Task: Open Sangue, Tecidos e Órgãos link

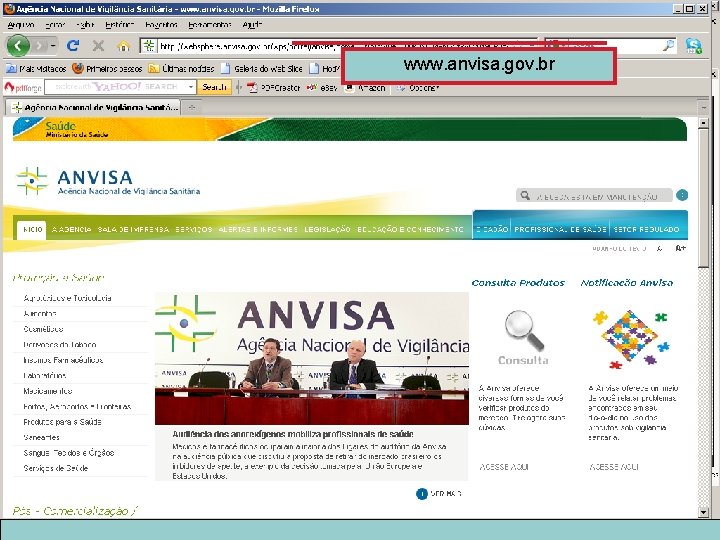Action: click(69, 453)
